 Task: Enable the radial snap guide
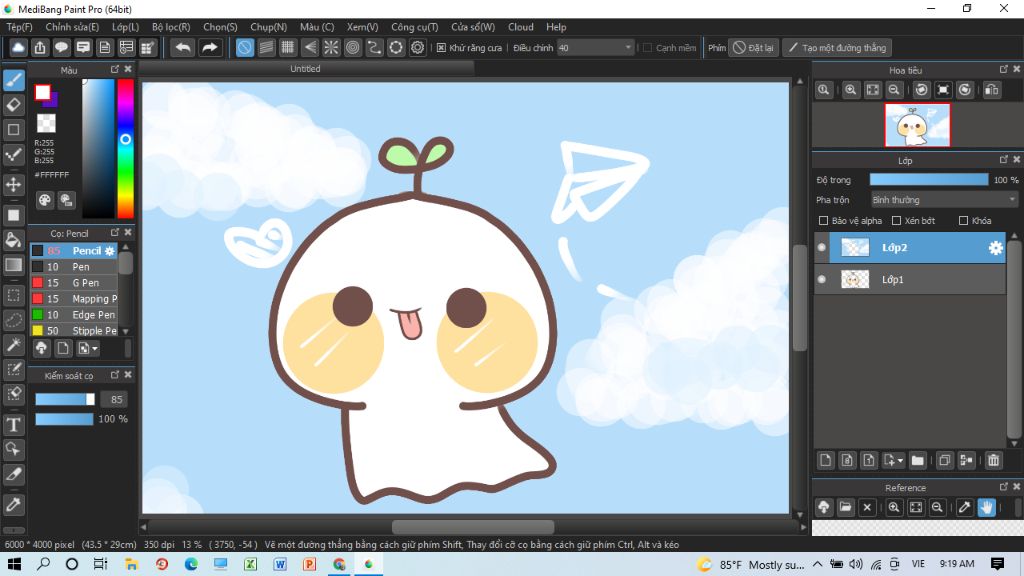[331, 48]
